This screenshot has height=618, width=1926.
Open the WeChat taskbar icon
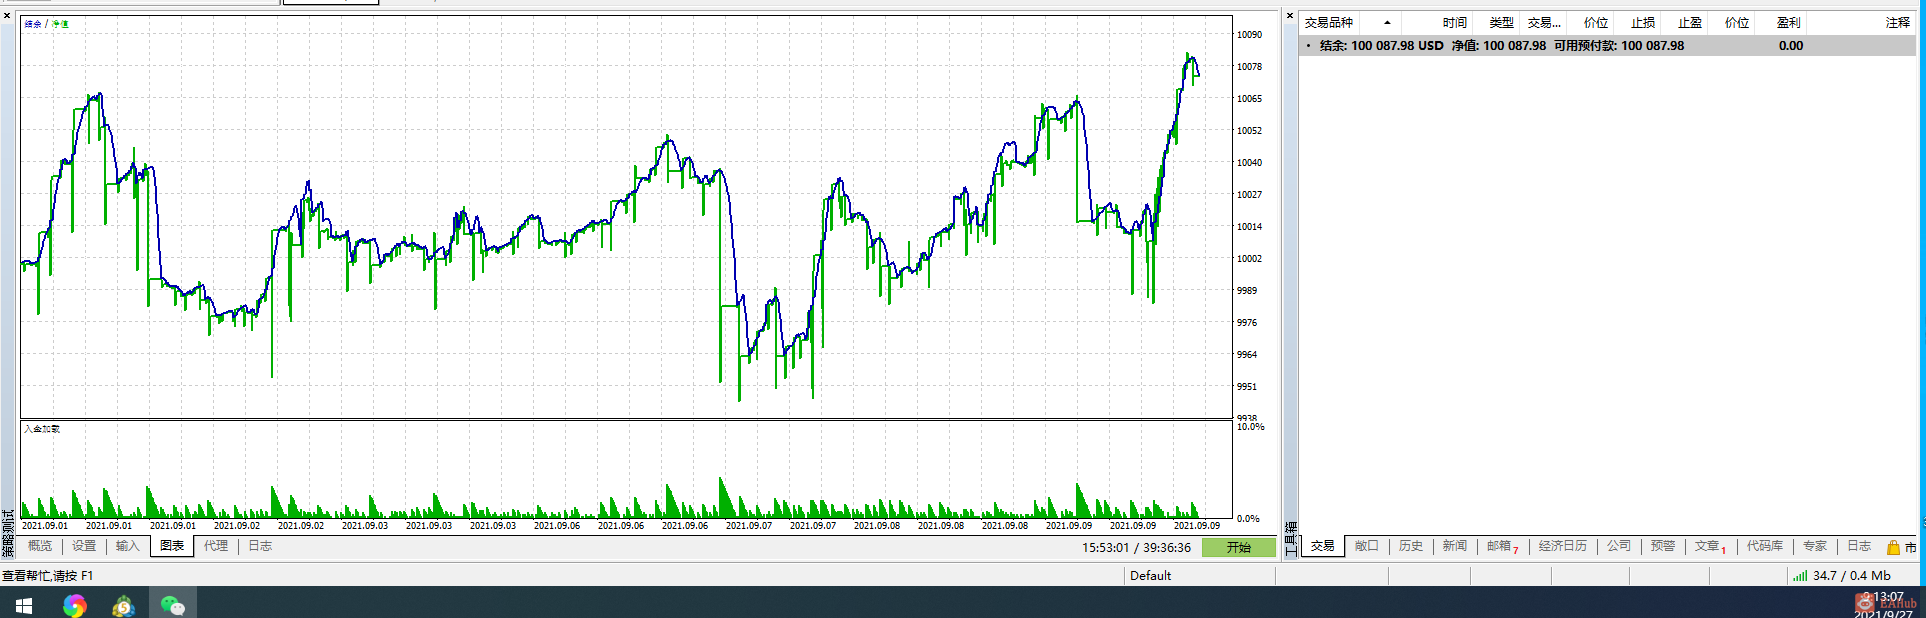[173, 605]
